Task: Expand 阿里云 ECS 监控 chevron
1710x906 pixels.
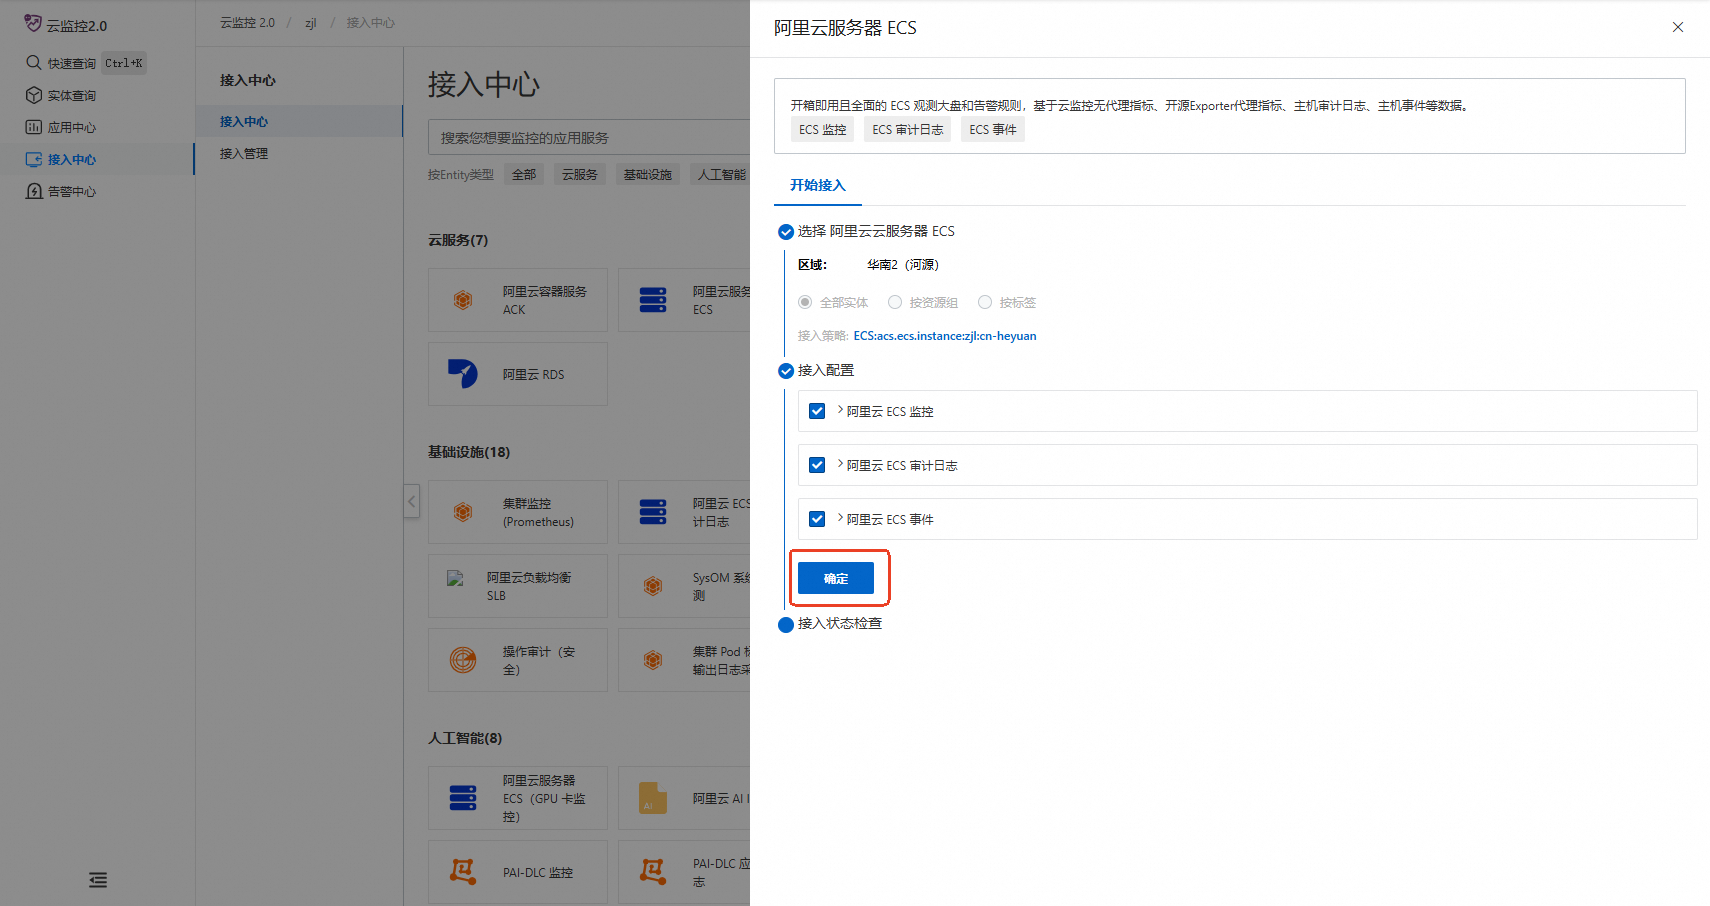Action: pos(840,410)
